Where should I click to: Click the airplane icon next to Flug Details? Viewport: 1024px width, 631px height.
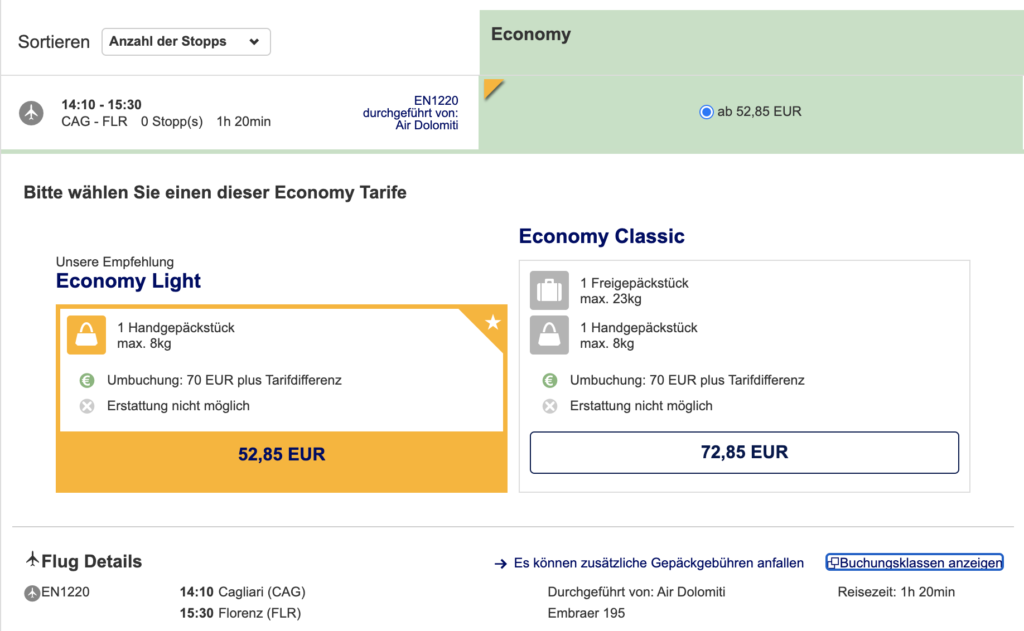pos(33,560)
